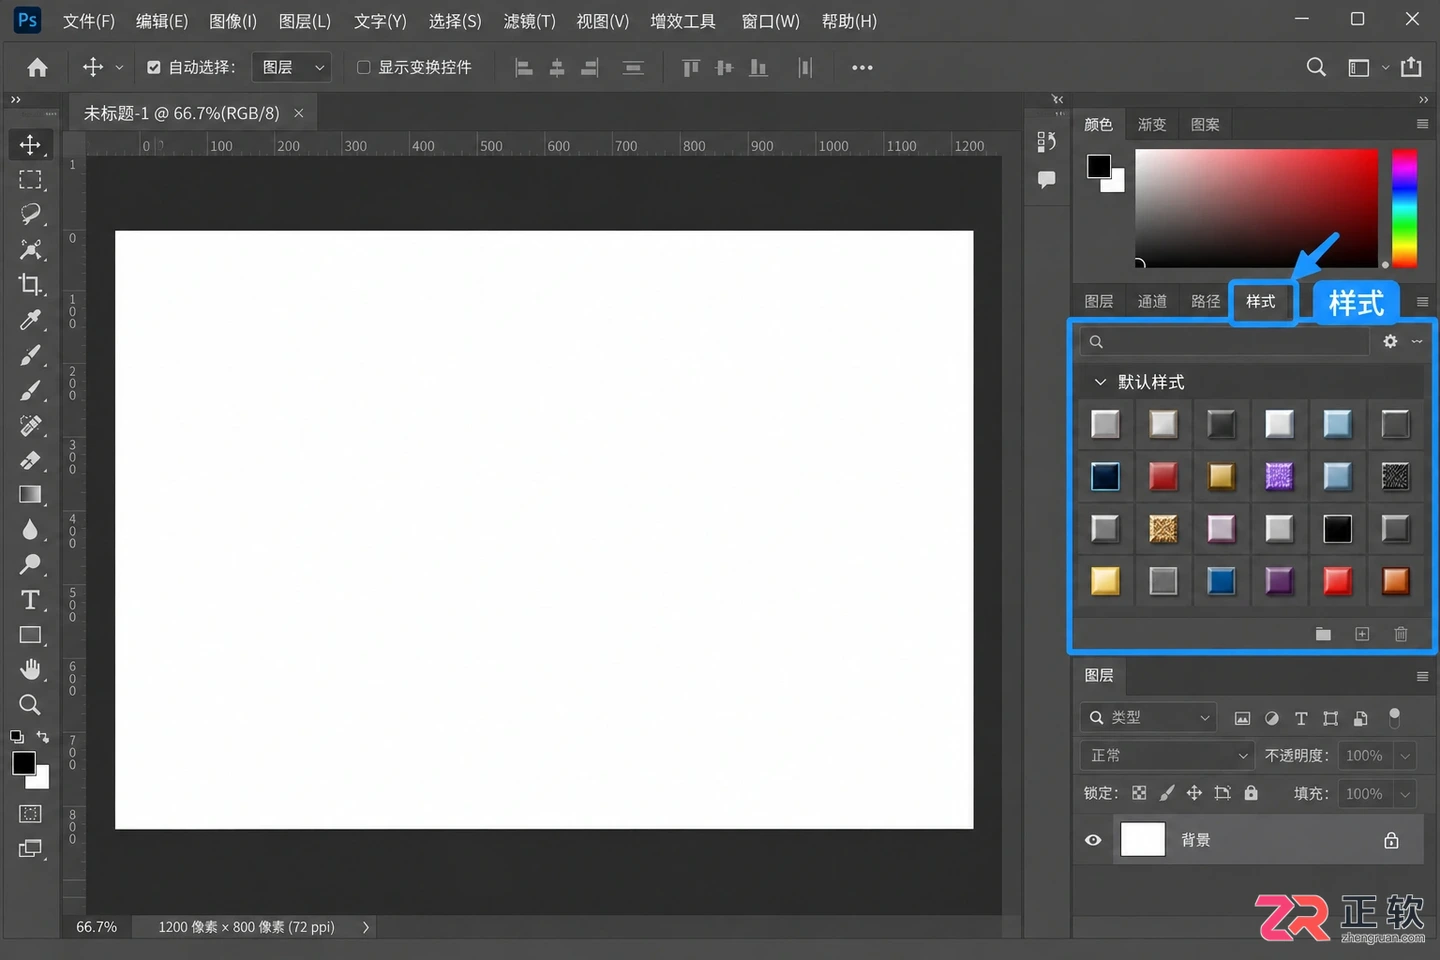
Task: Toggle lock transparent pixels icon
Action: pyautogui.click(x=1139, y=793)
